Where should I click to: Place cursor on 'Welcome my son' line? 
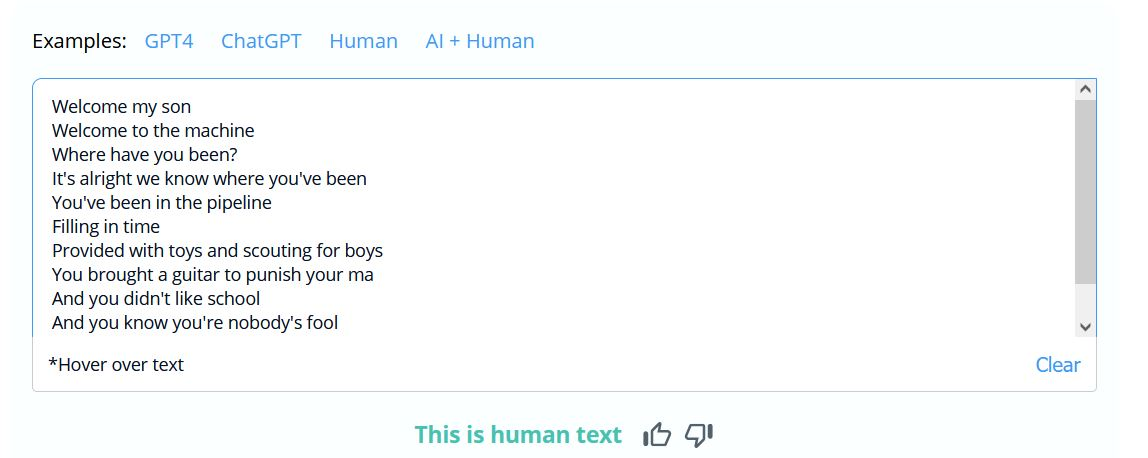(122, 107)
